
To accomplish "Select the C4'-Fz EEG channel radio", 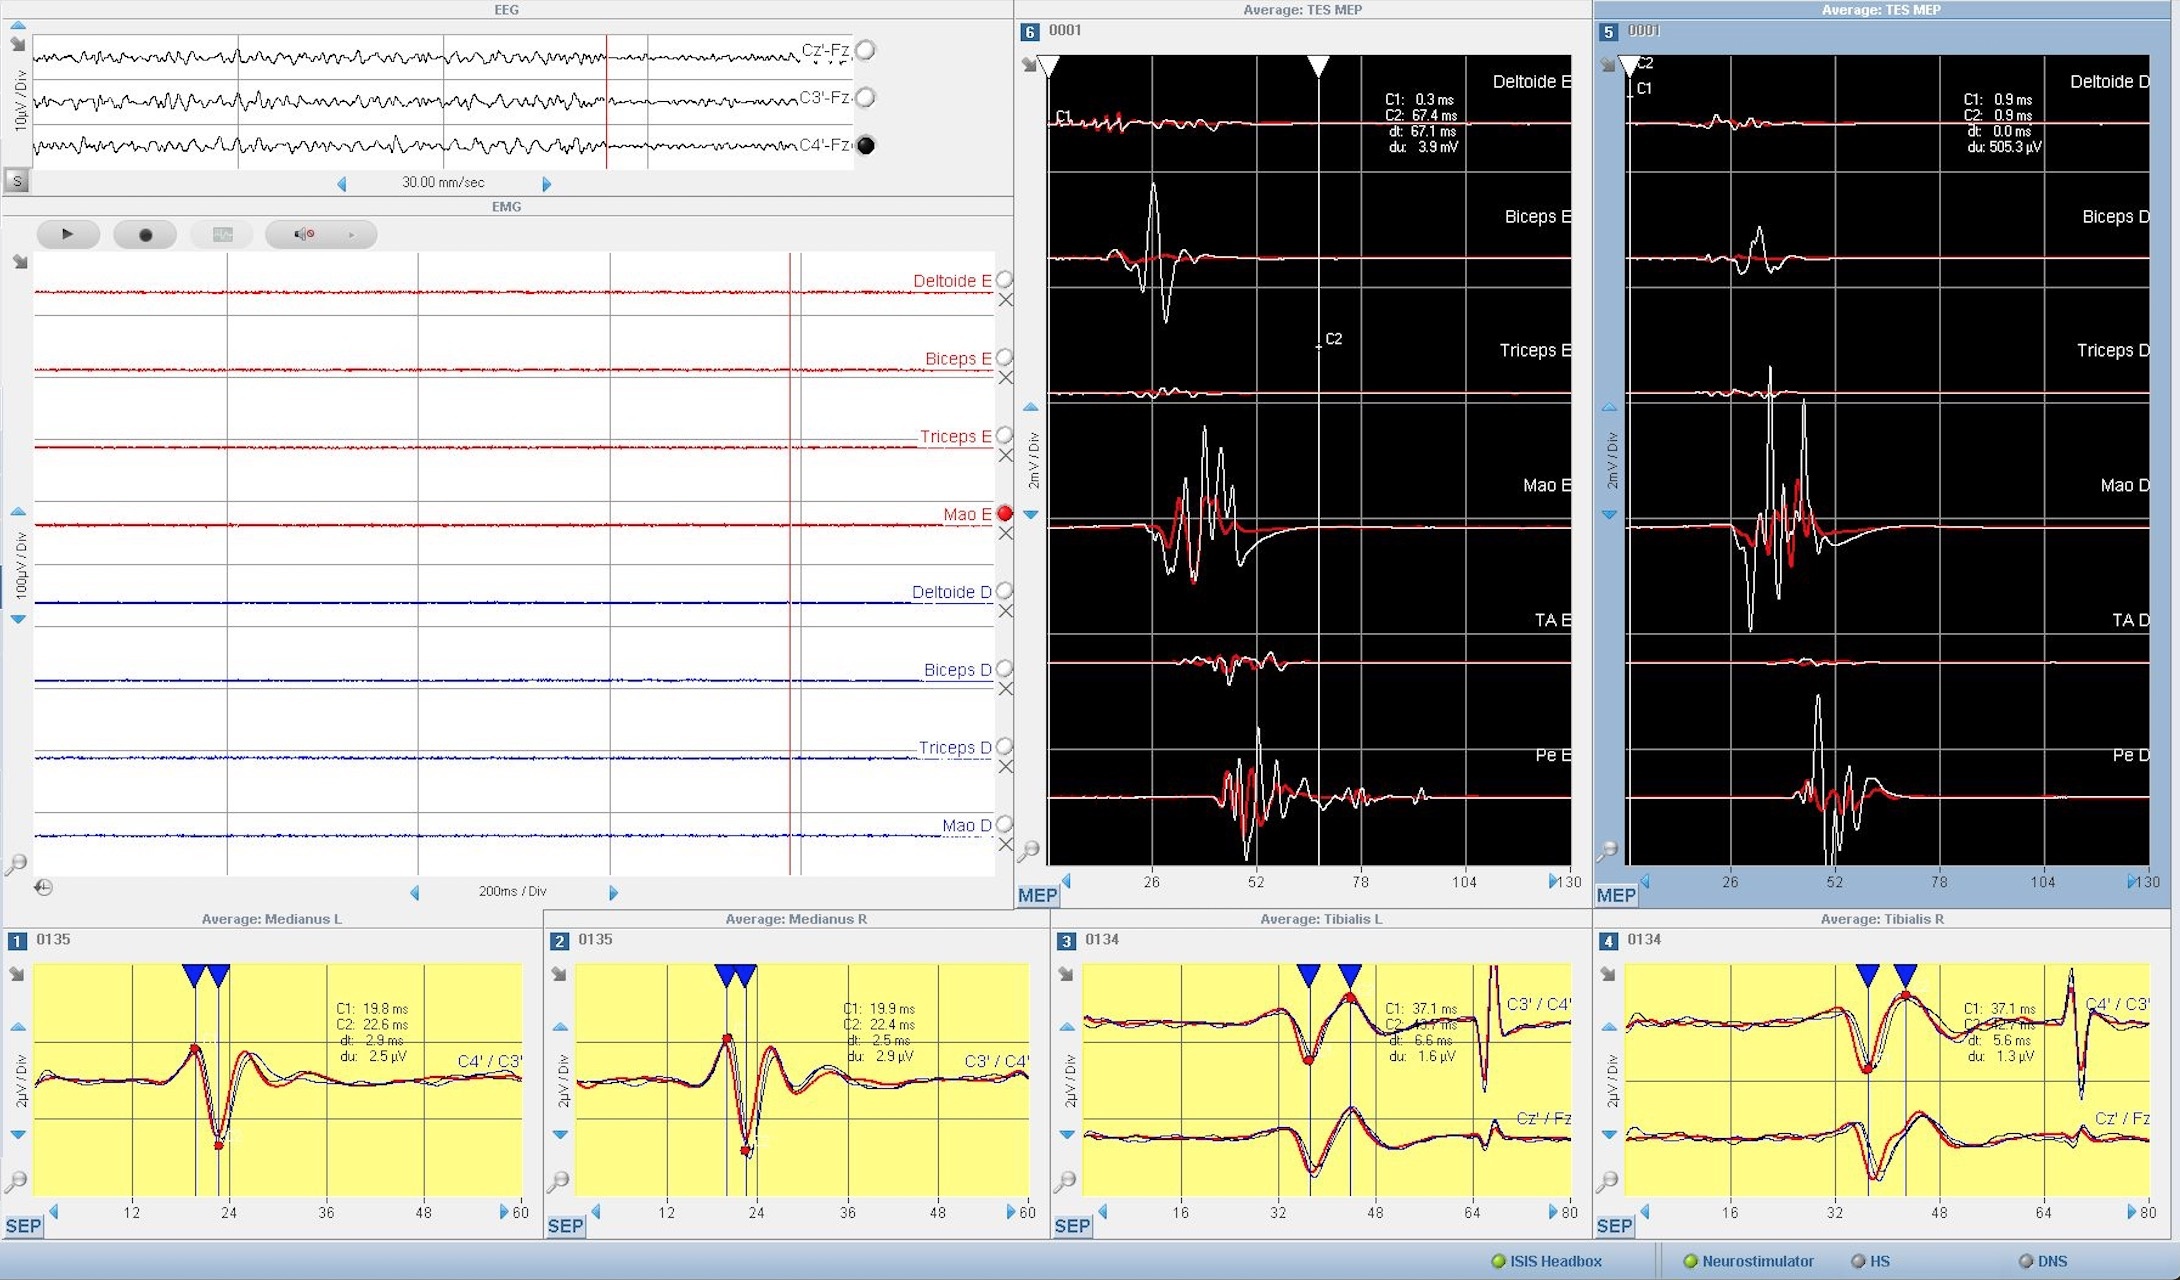I will [866, 145].
